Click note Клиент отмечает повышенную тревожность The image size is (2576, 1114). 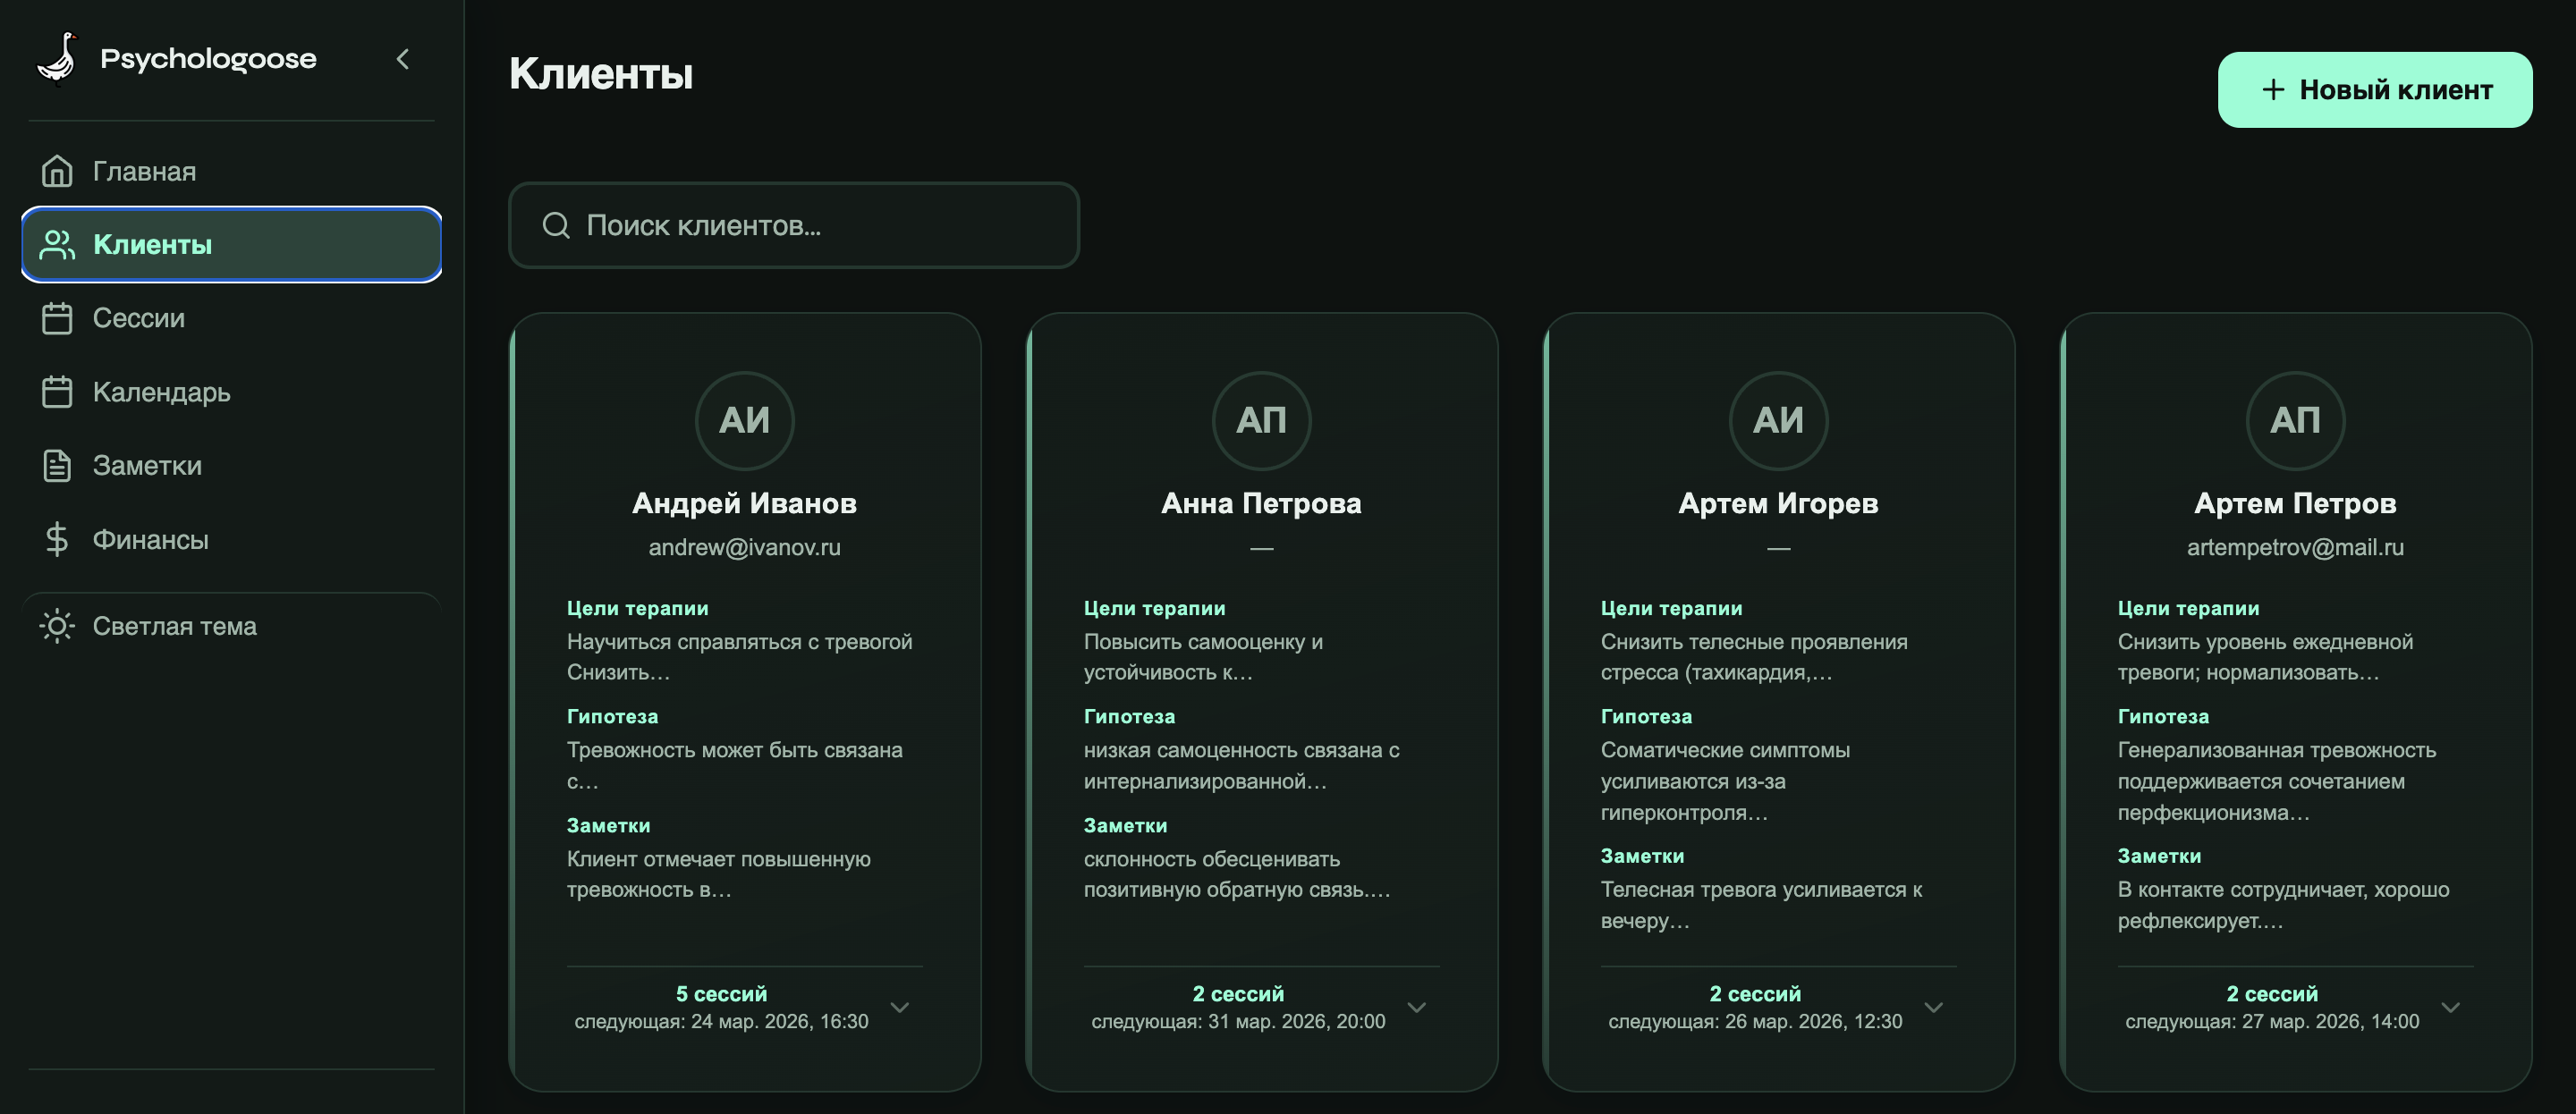tap(719, 875)
